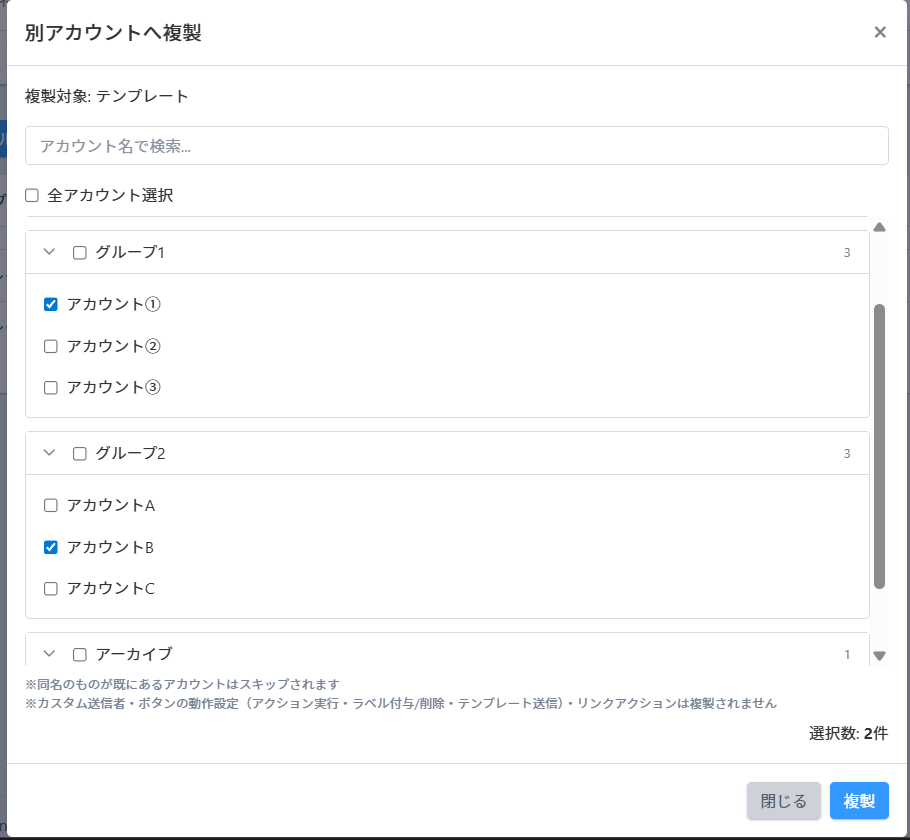Click the アカウント名で検索 search field

456,146
